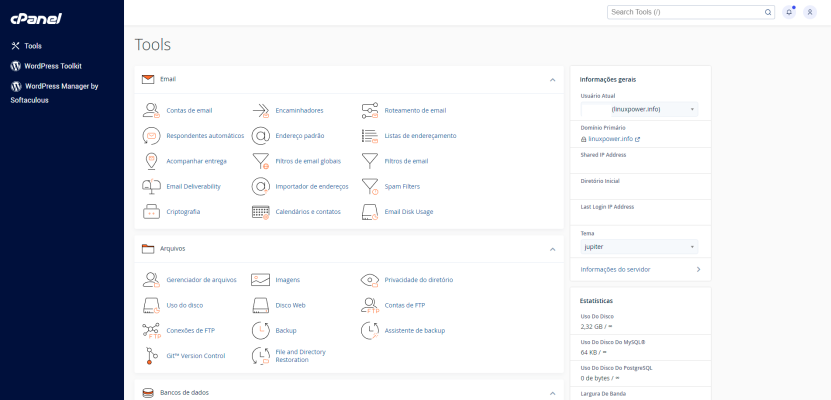
Task: Open the Email Deliverability link
Action: tap(193, 186)
